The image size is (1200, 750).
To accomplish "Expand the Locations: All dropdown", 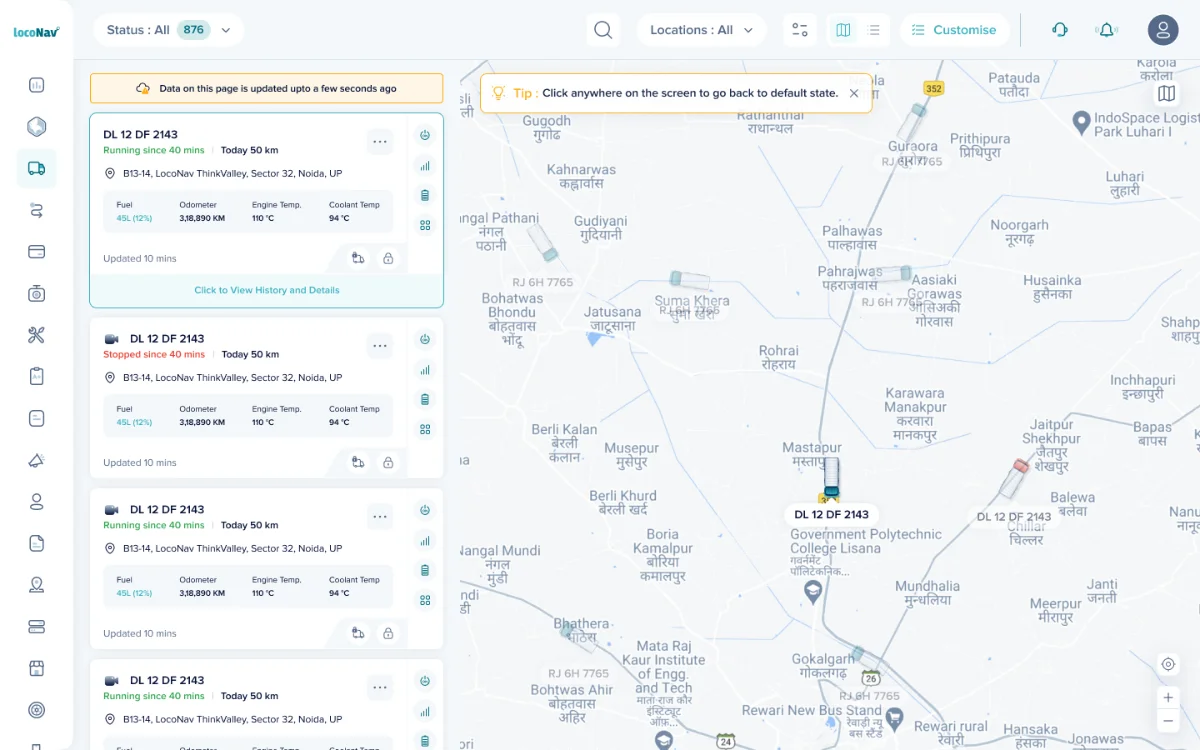I will [701, 30].
